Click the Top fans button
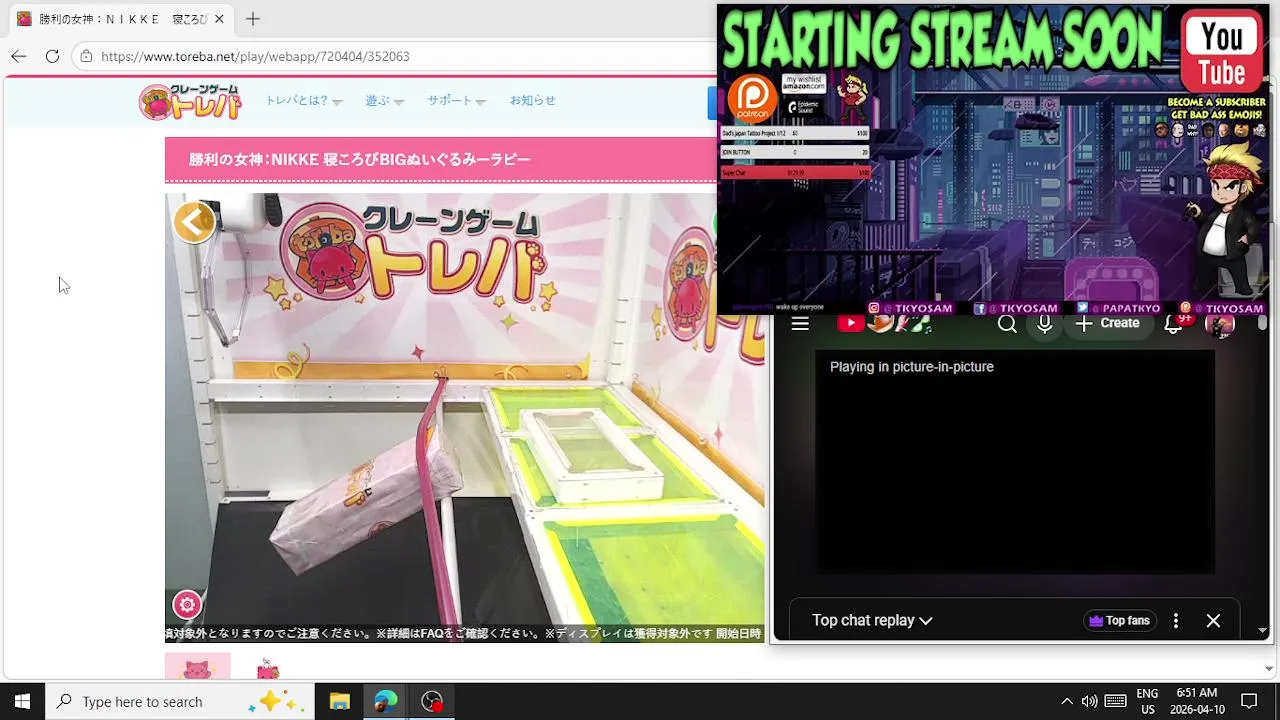The width and height of the screenshot is (1280, 720). tap(1119, 621)
